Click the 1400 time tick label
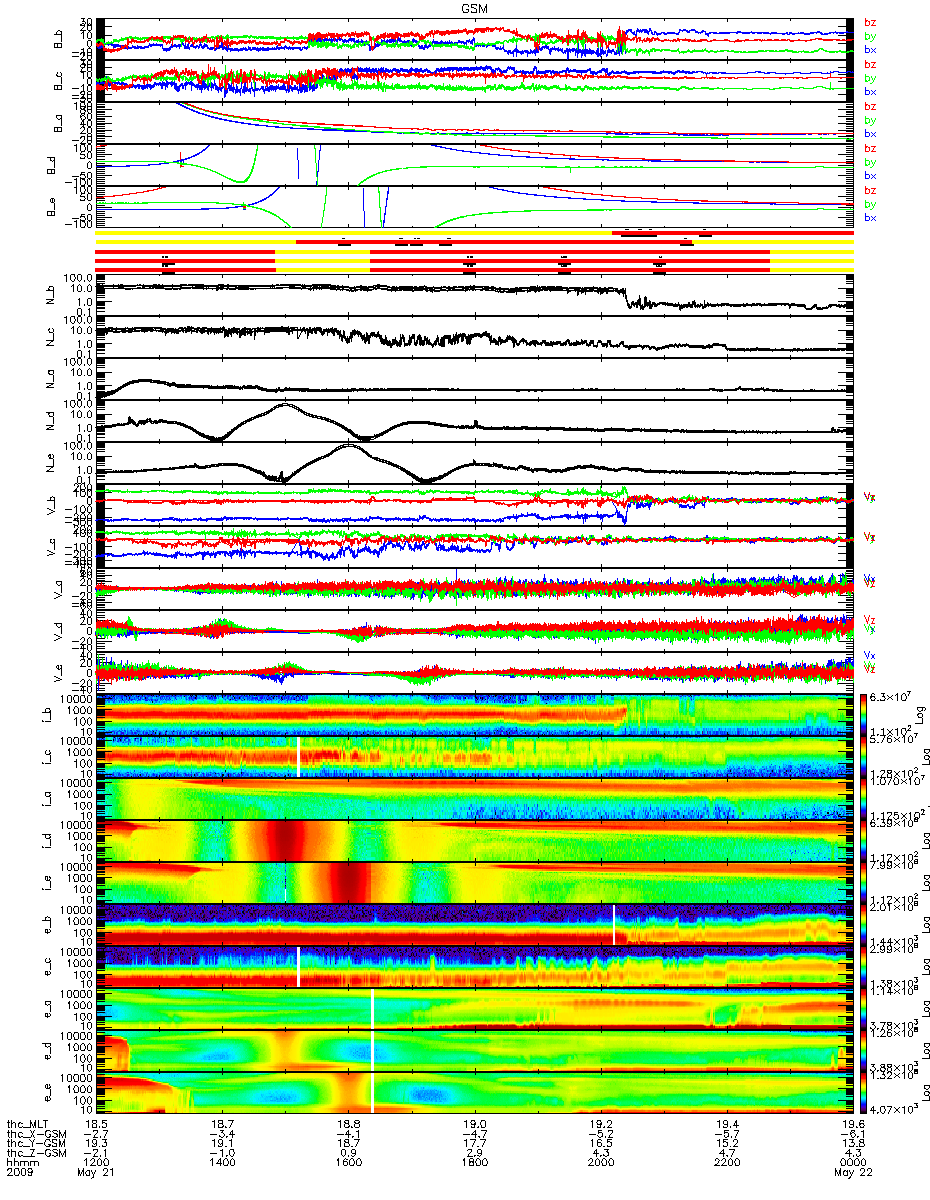 223,1163
